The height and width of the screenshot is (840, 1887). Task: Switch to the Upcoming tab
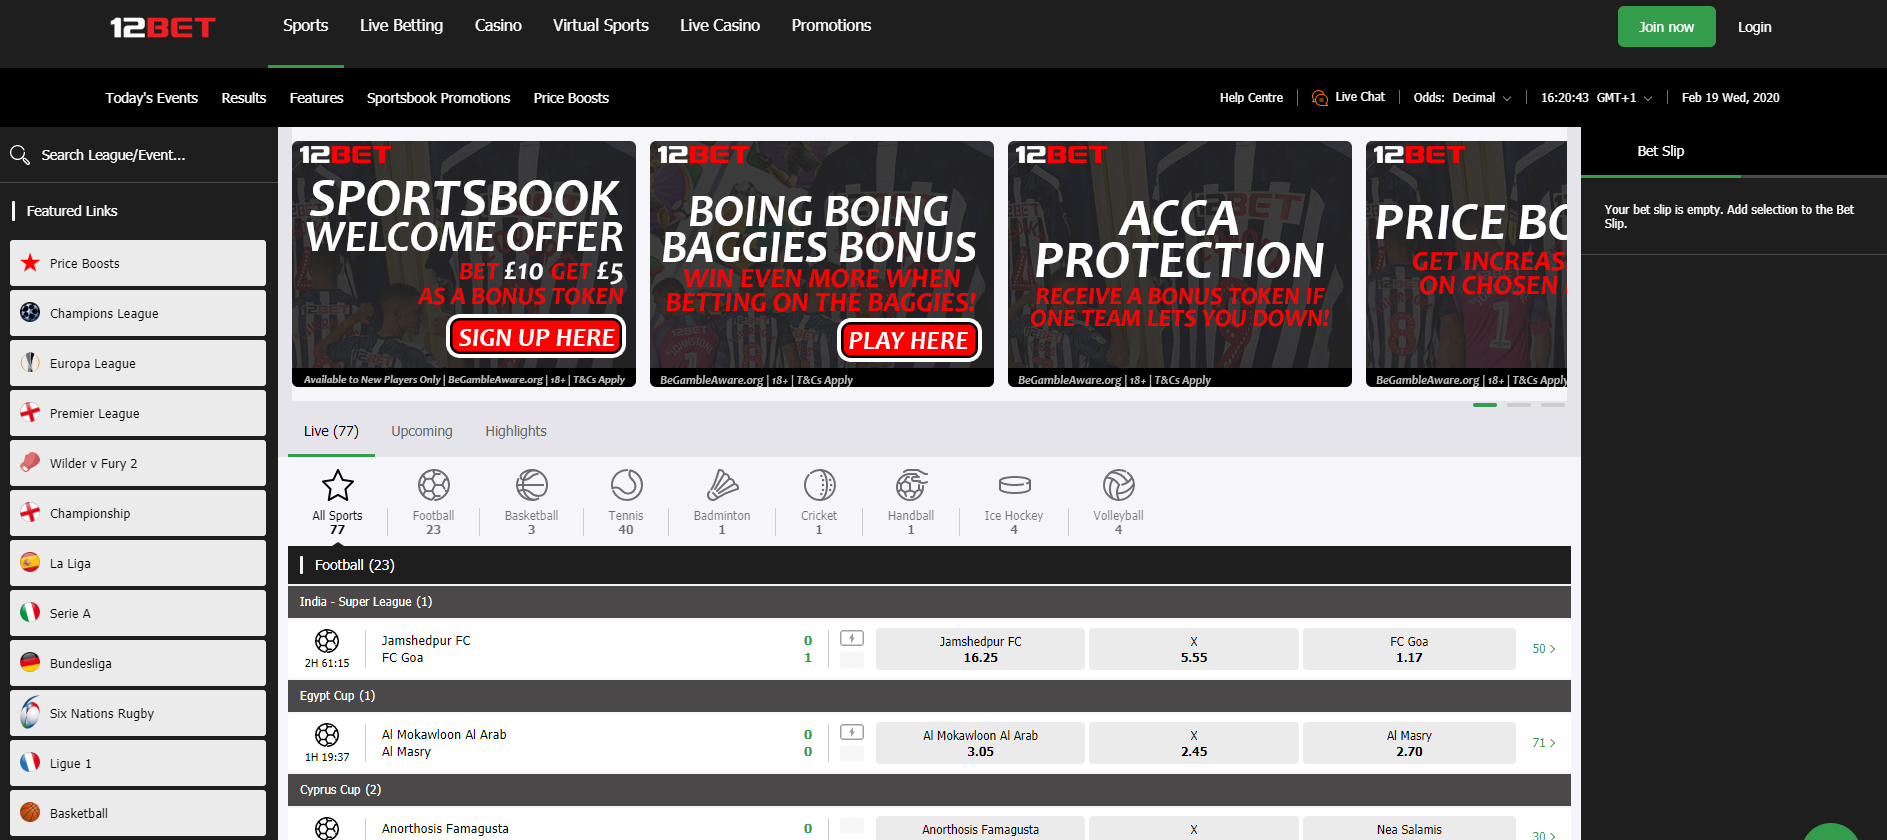421,431
